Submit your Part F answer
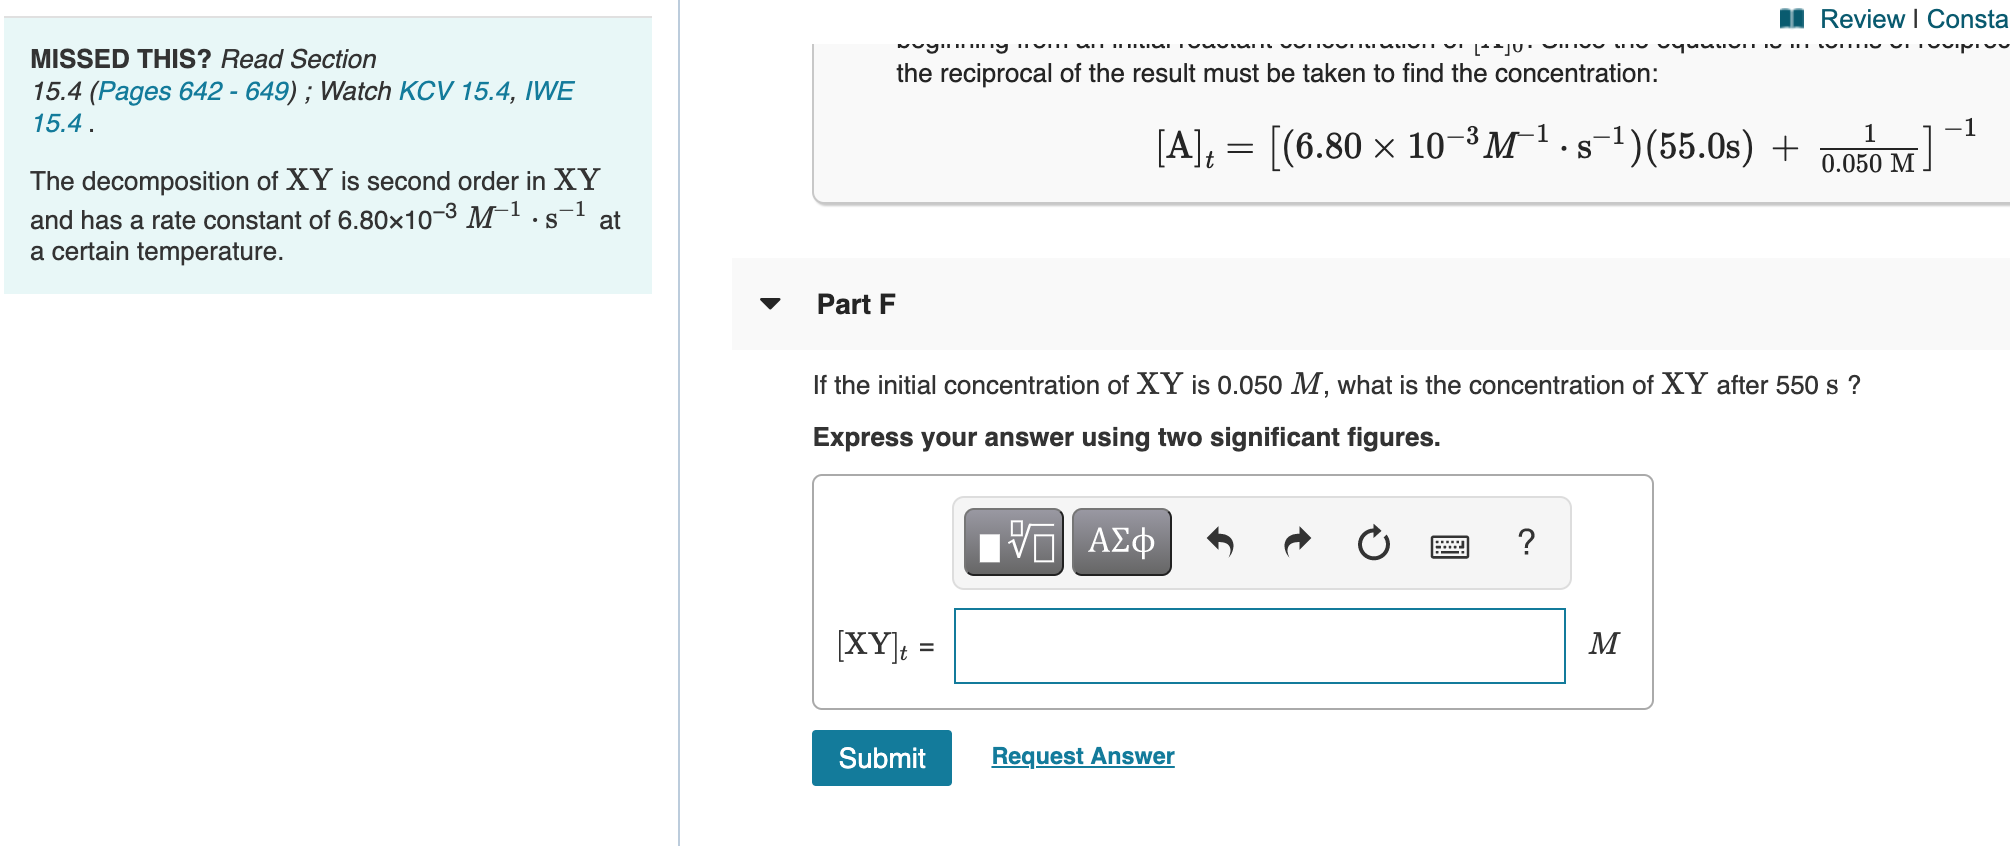Screen dimensions: 2010x846 (881, 758)
